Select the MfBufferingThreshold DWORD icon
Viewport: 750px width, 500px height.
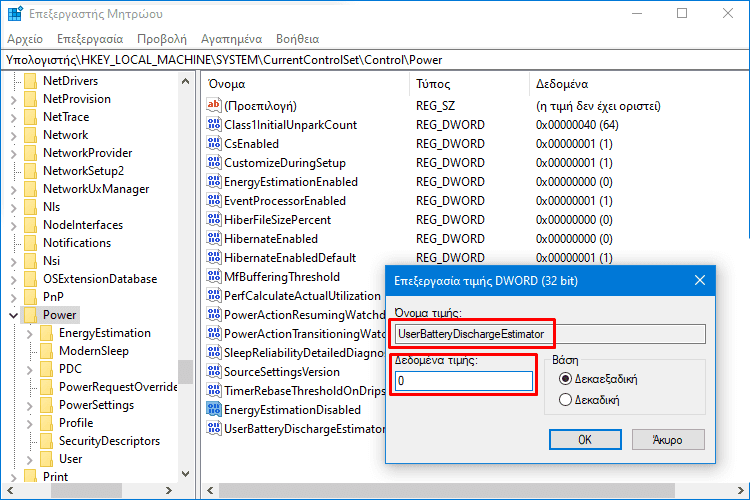click(214, 277)
